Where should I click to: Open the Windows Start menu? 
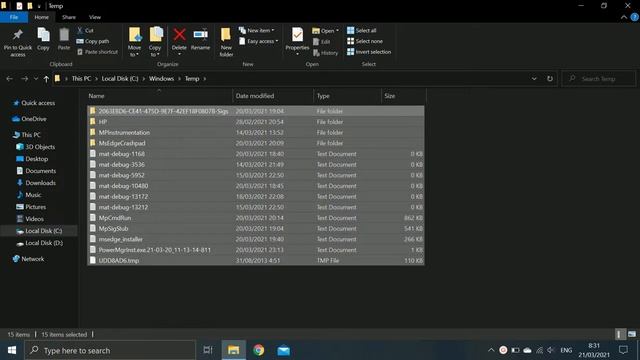click(12, 350)
